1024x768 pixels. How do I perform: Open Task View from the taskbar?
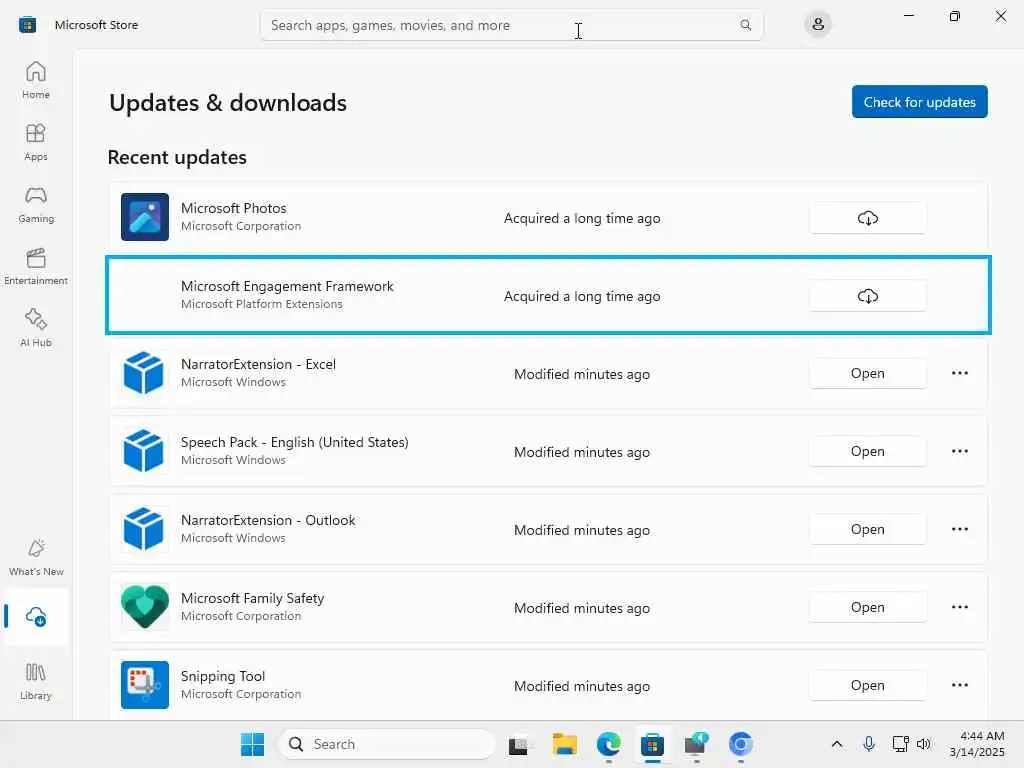click(x=519, y=744)
